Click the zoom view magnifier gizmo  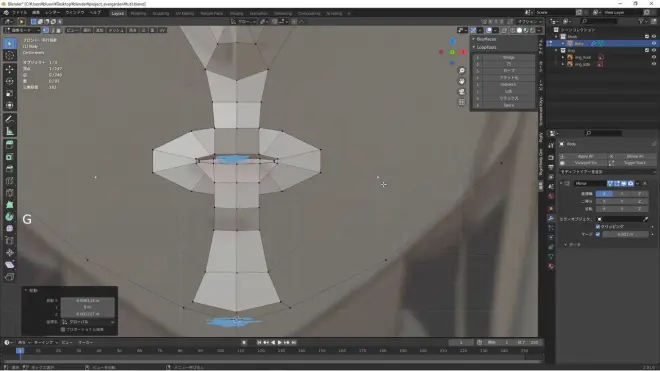pyautogui.click(x=462, y=71)
